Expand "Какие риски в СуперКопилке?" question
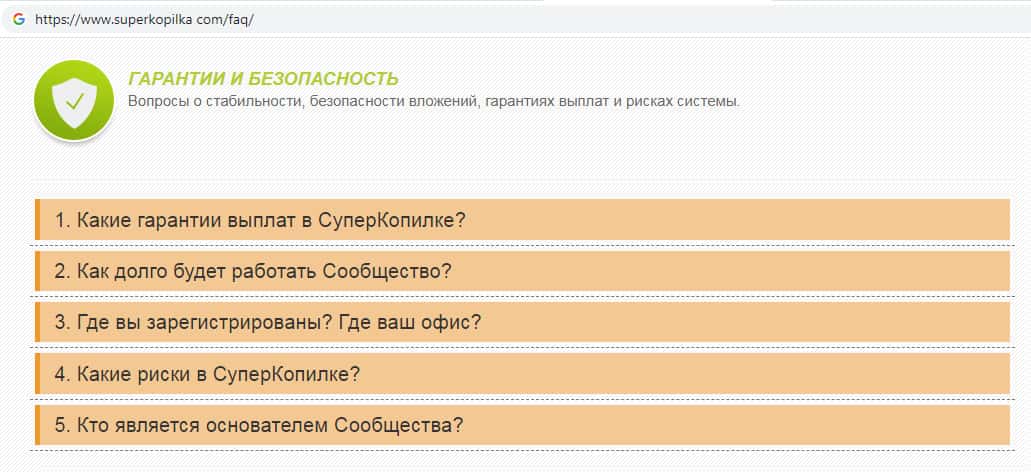Image resolution: width=1031 pixels, height=472 pixels. (207, 374)
